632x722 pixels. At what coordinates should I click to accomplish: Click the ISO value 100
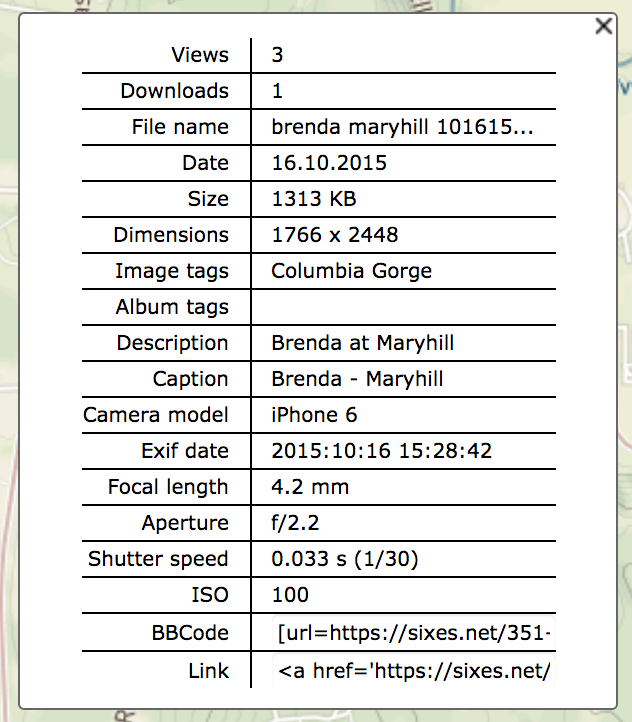click(290, 595)
